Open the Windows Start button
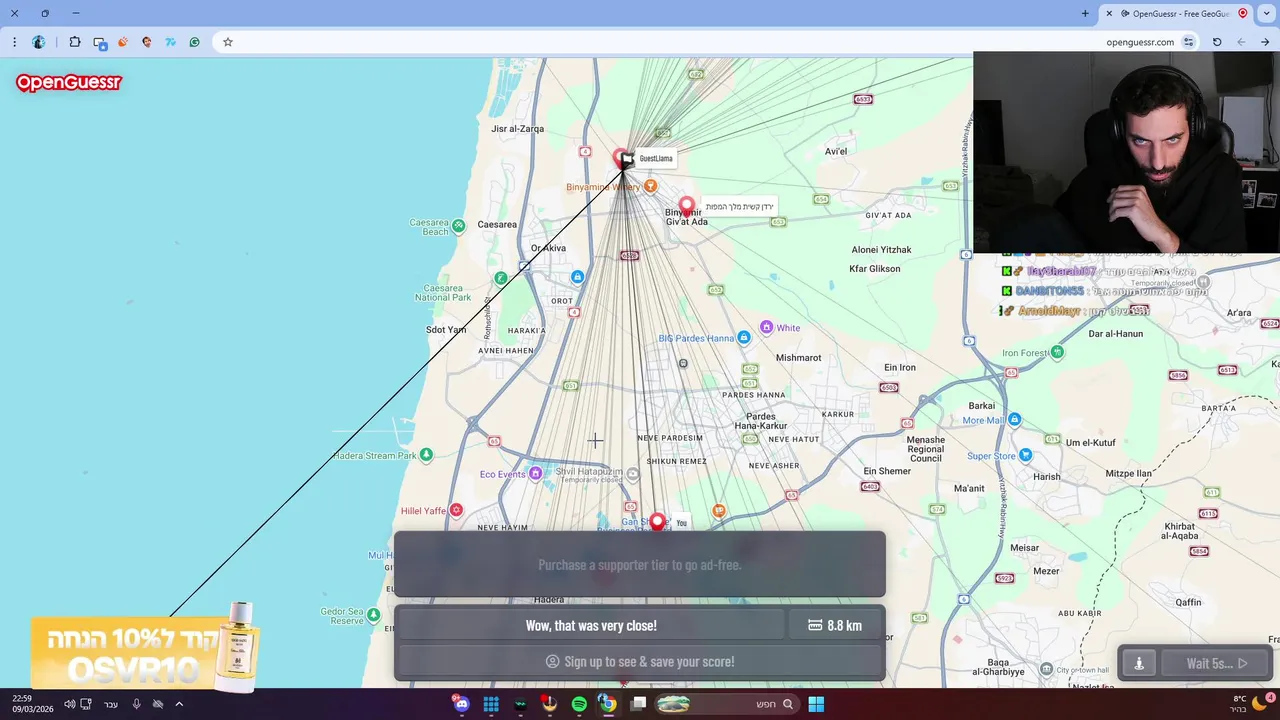This screenshot has width=1280, height=720. coord(816,704)
